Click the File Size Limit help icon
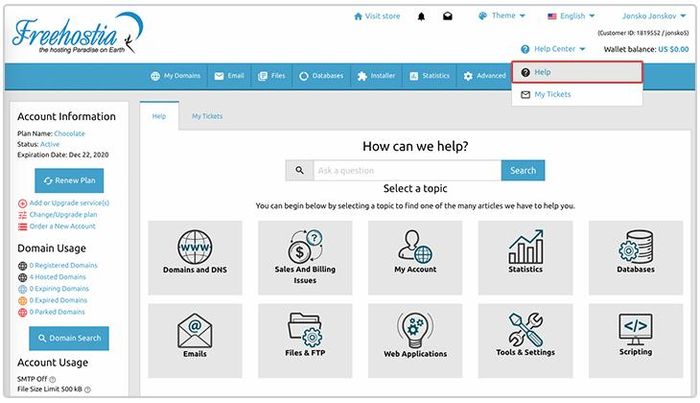The height and width of the screenshot is (403, 700). click(88, 390)
